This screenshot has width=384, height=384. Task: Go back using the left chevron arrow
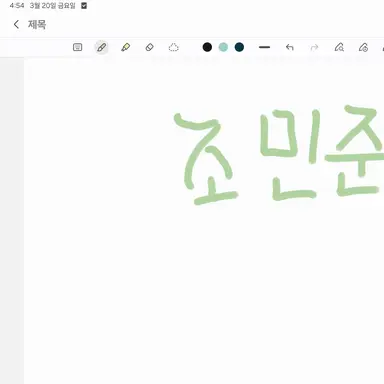[16, 24]
